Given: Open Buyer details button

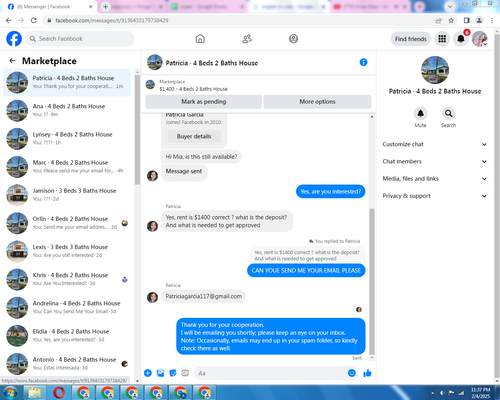Looking at the screenshot, I should [x=194, y=136].
